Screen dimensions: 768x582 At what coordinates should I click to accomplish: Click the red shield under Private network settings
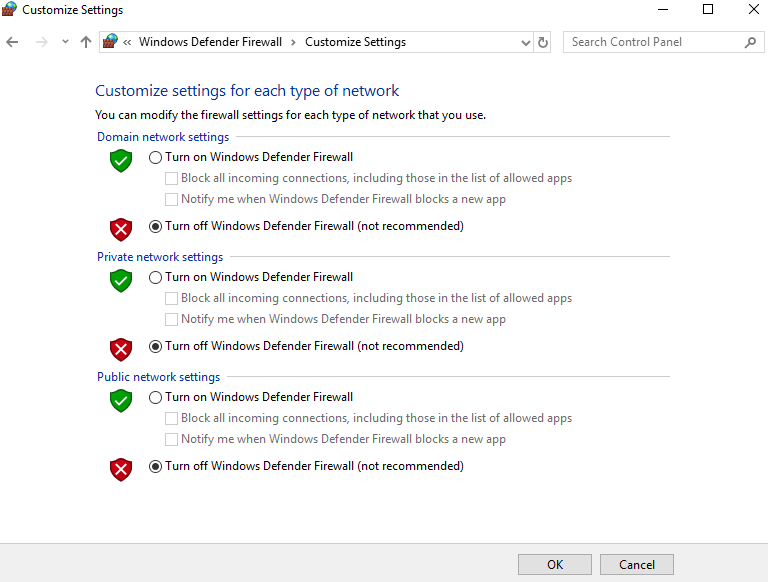coord(121,349)
